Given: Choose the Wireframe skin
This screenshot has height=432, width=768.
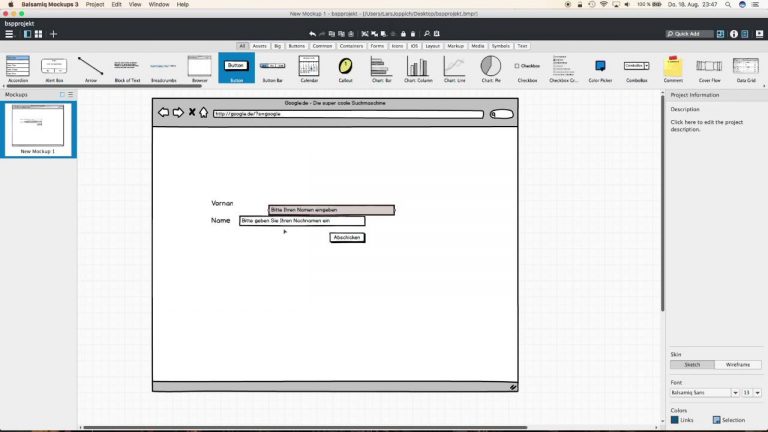Looking at the screenshot, I should coord(738,365).
